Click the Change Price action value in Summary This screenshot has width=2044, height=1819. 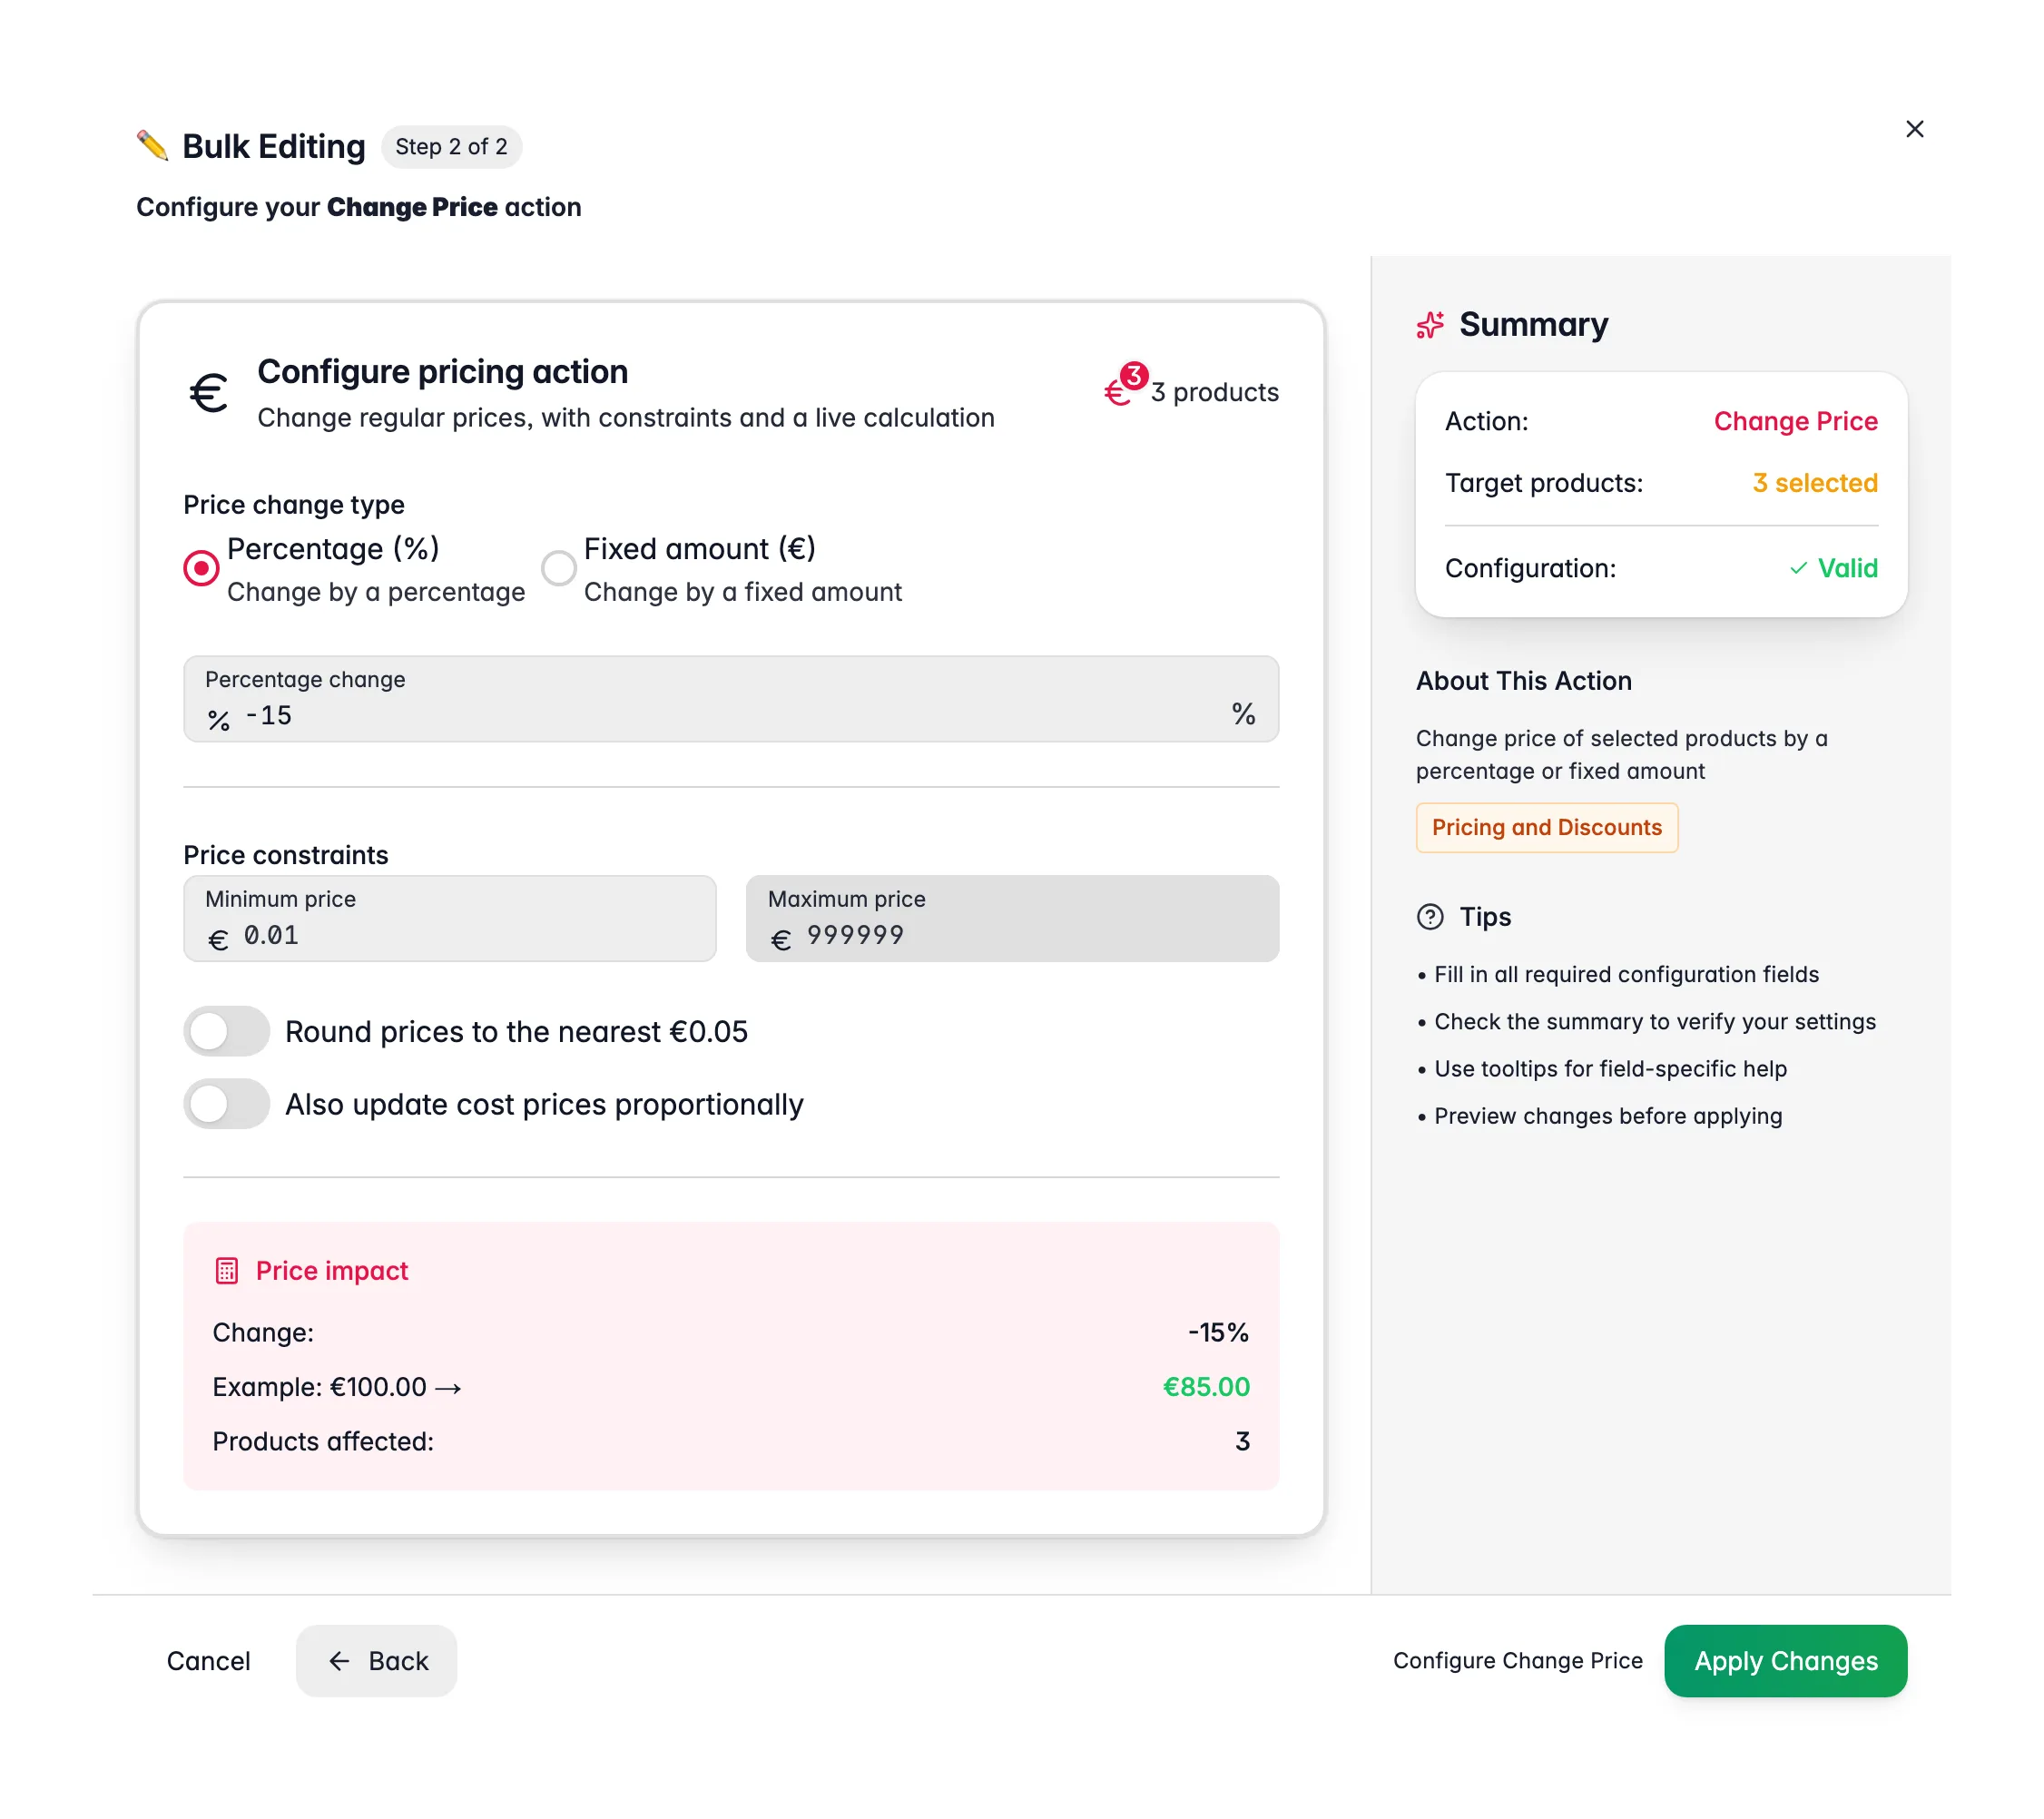pos(1795,421)
